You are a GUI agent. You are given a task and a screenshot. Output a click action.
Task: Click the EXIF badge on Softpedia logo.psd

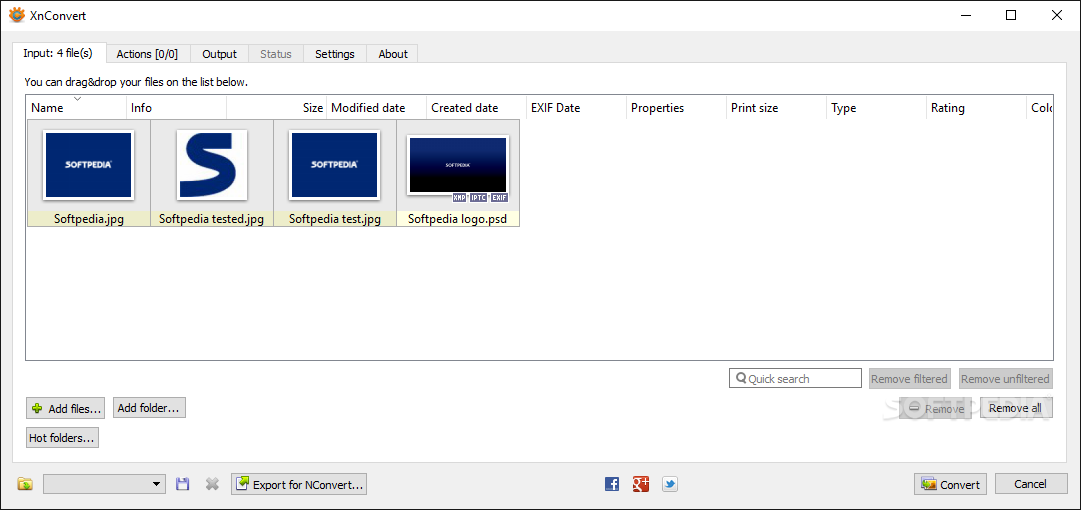[x=499, y=198]
